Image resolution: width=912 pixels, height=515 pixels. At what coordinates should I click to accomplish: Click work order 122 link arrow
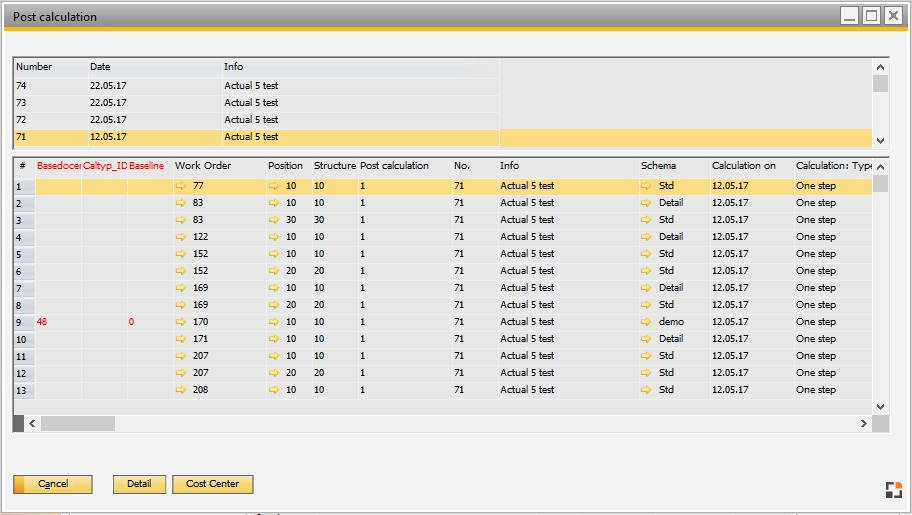click(181, 237)
